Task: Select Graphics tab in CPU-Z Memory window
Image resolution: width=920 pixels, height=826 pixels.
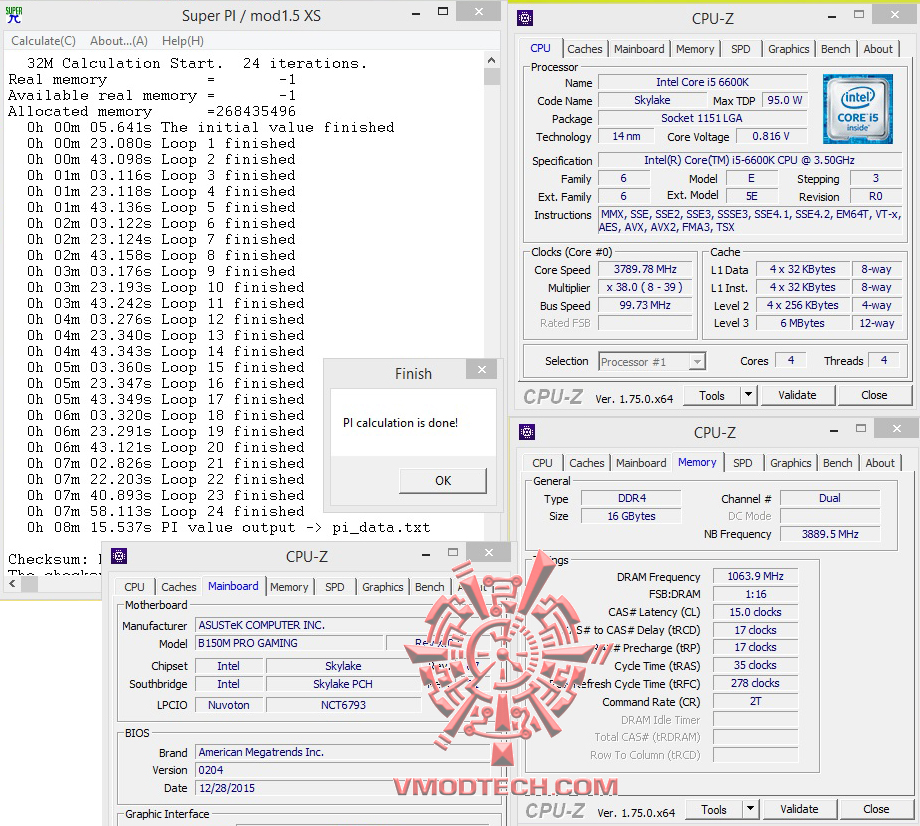Action: click(790, 463)
